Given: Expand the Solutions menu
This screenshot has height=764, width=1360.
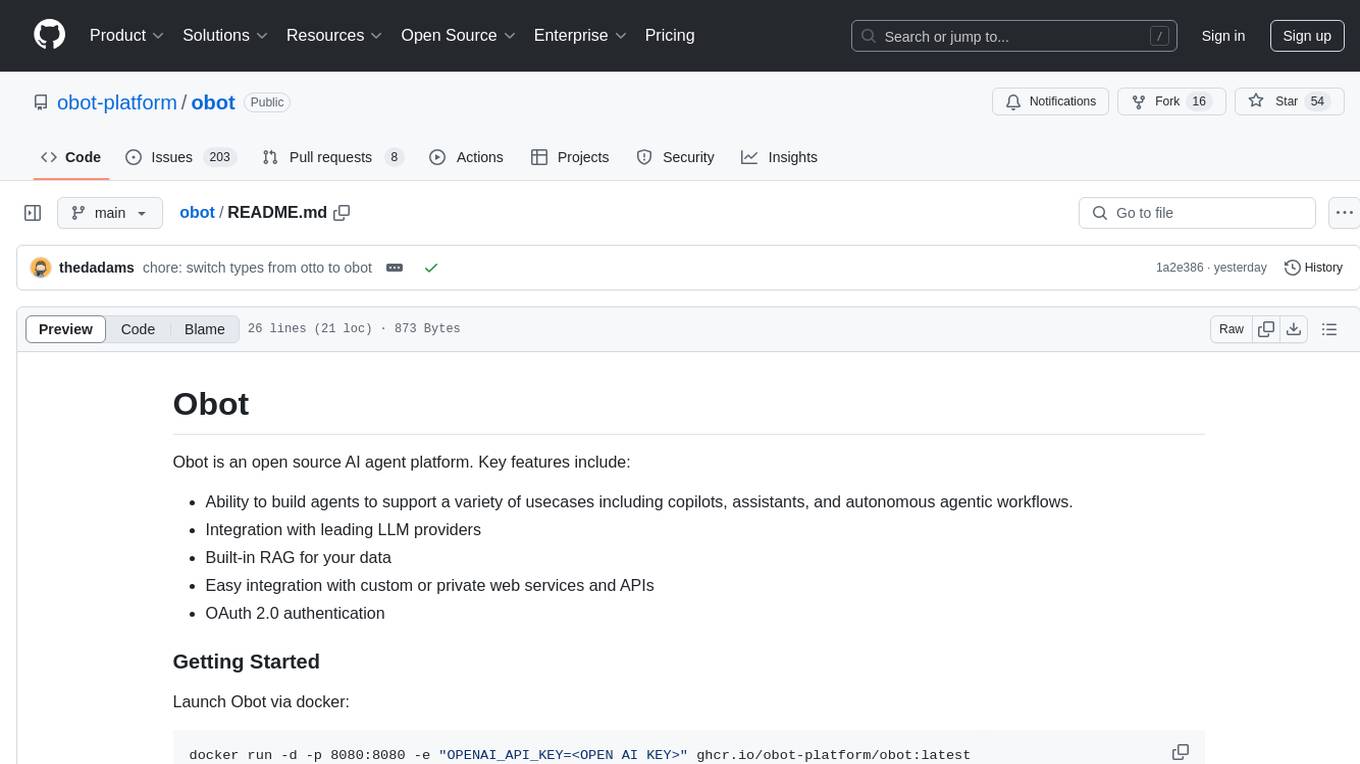Looking at the screenshot, I should [226, 35].
